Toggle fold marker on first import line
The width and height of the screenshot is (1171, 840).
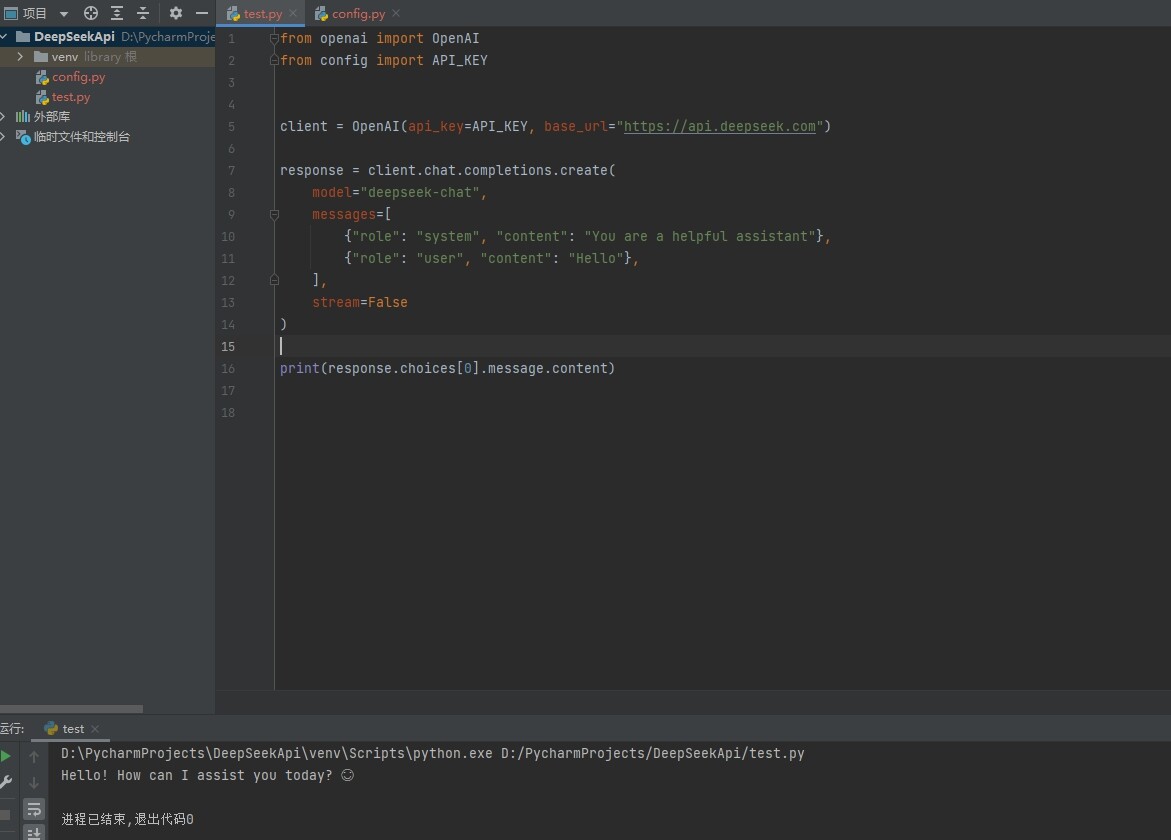pyautogui.click(x=274, y=38)
